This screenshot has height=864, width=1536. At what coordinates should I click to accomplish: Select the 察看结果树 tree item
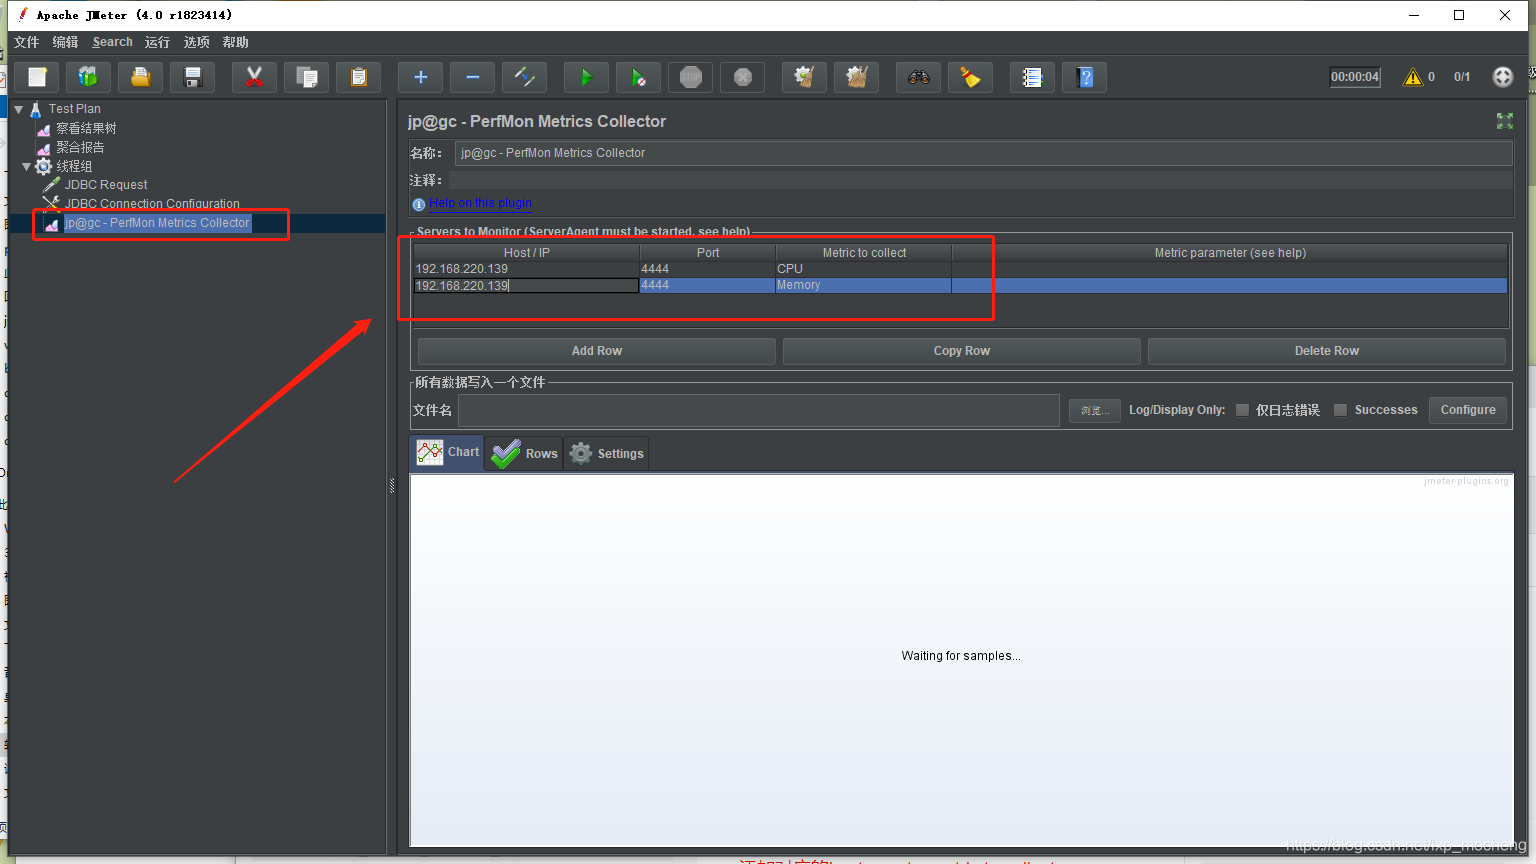click(x=86, y=128)
